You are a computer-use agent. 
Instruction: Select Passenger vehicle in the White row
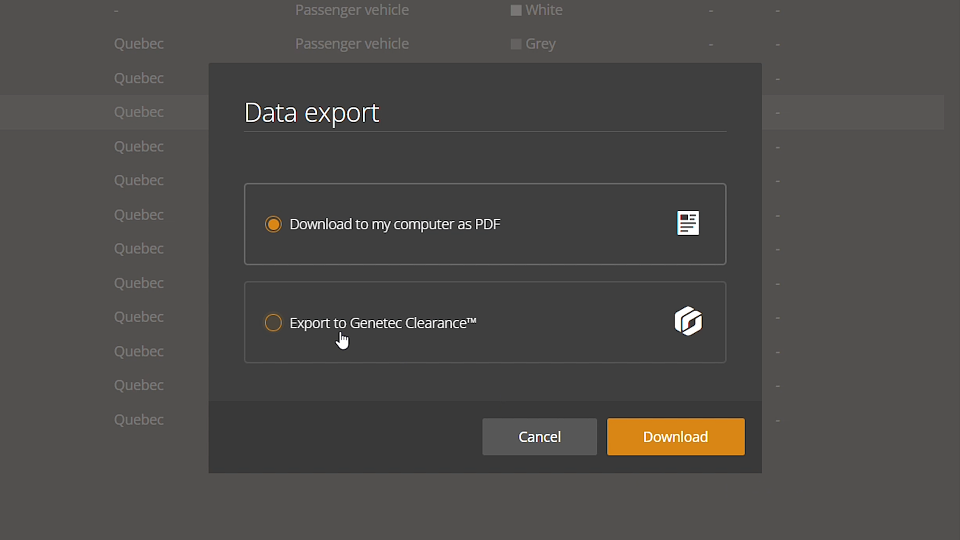pyautogui.click(x=351, y=10)
